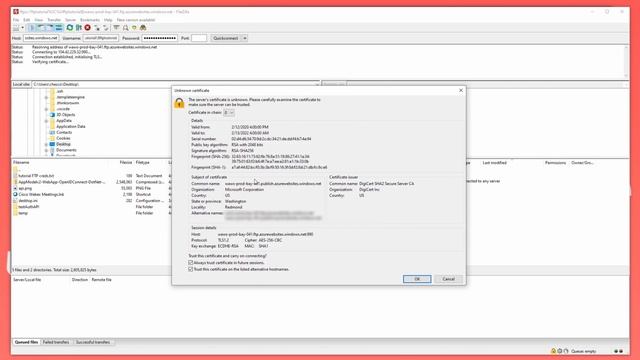Image resolution: width=640 pixels, height=360 pixels.
Task: Open the Bookmarks menu
Action: pos(90,20)
